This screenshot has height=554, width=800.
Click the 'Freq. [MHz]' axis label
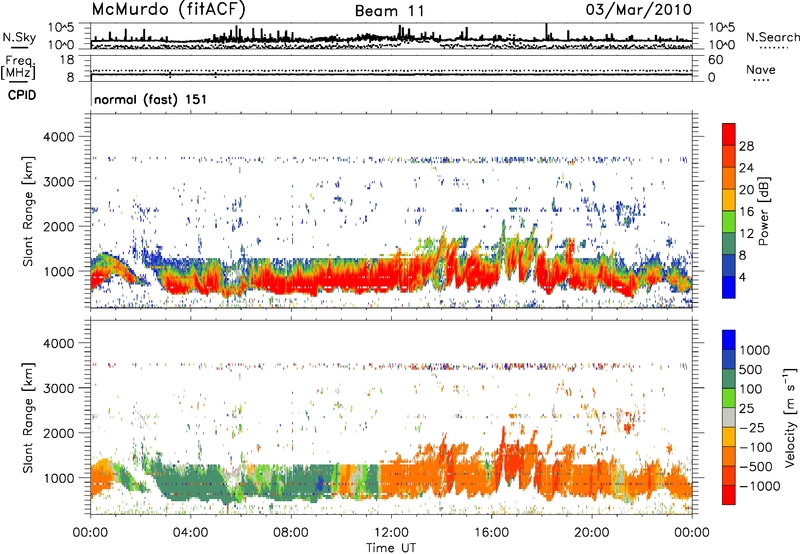click(x=18, y=68)
